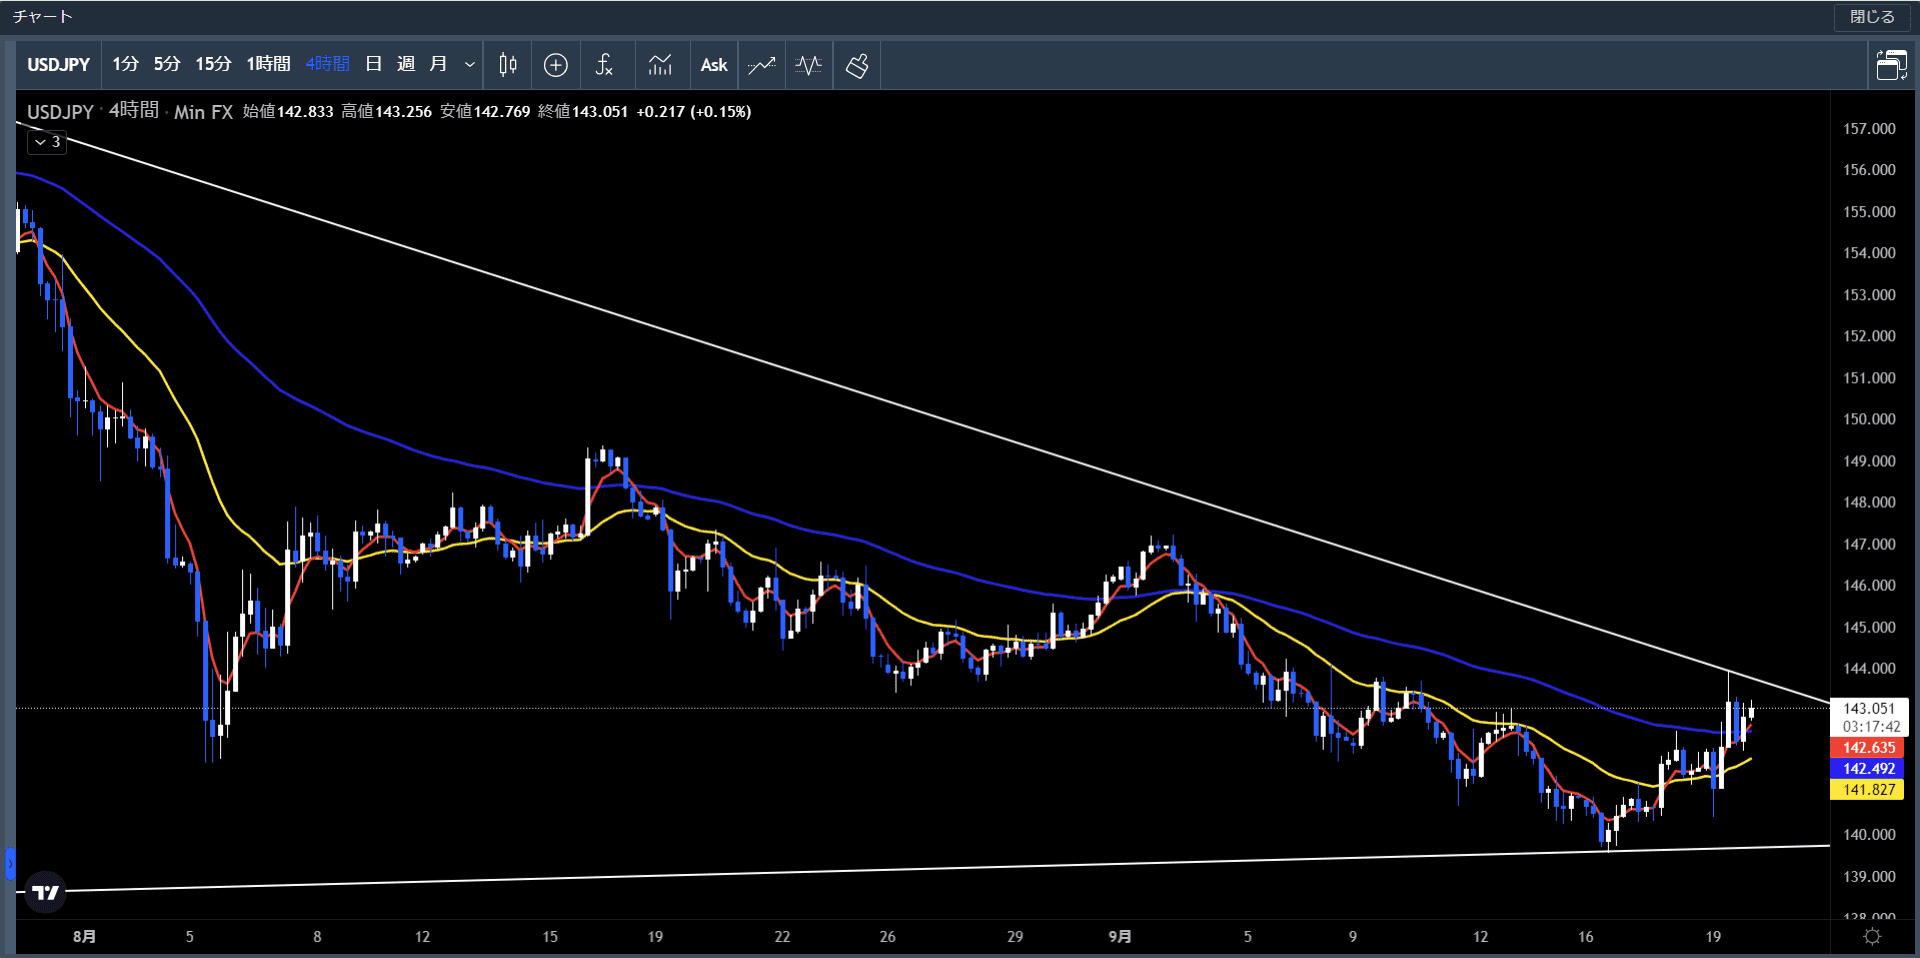Image resolution: width=1920 pixels, height=958 pixels.
Task: Click the チャート panel title
Action: coord(43,17)
